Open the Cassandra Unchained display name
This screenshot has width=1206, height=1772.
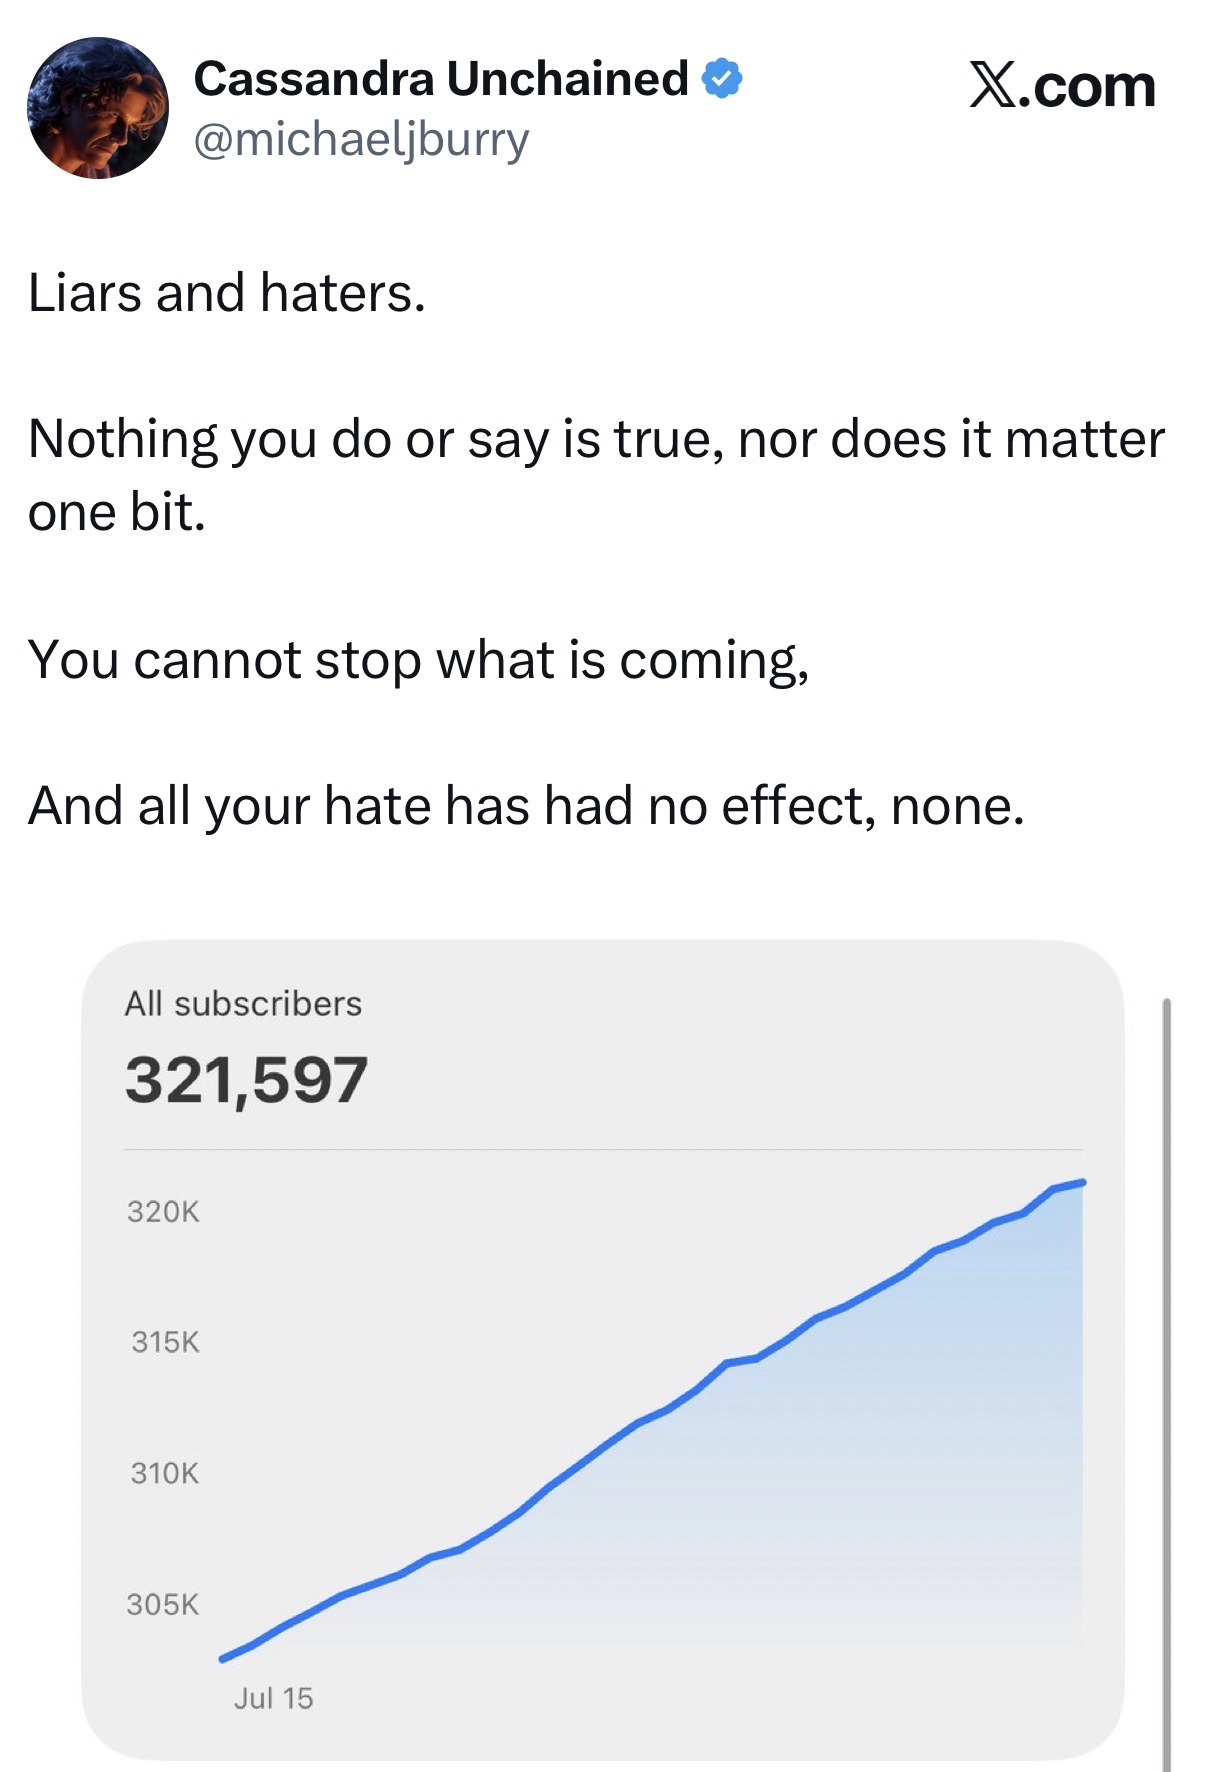(441, 78)
